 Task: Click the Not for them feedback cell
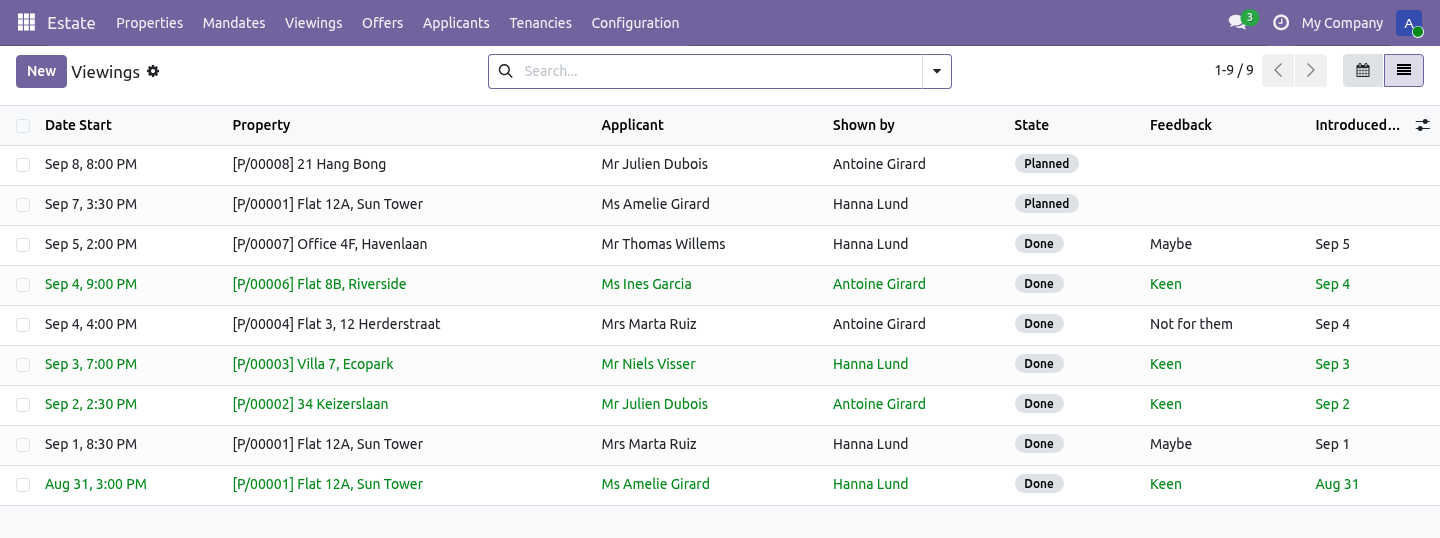point(1191,324)
